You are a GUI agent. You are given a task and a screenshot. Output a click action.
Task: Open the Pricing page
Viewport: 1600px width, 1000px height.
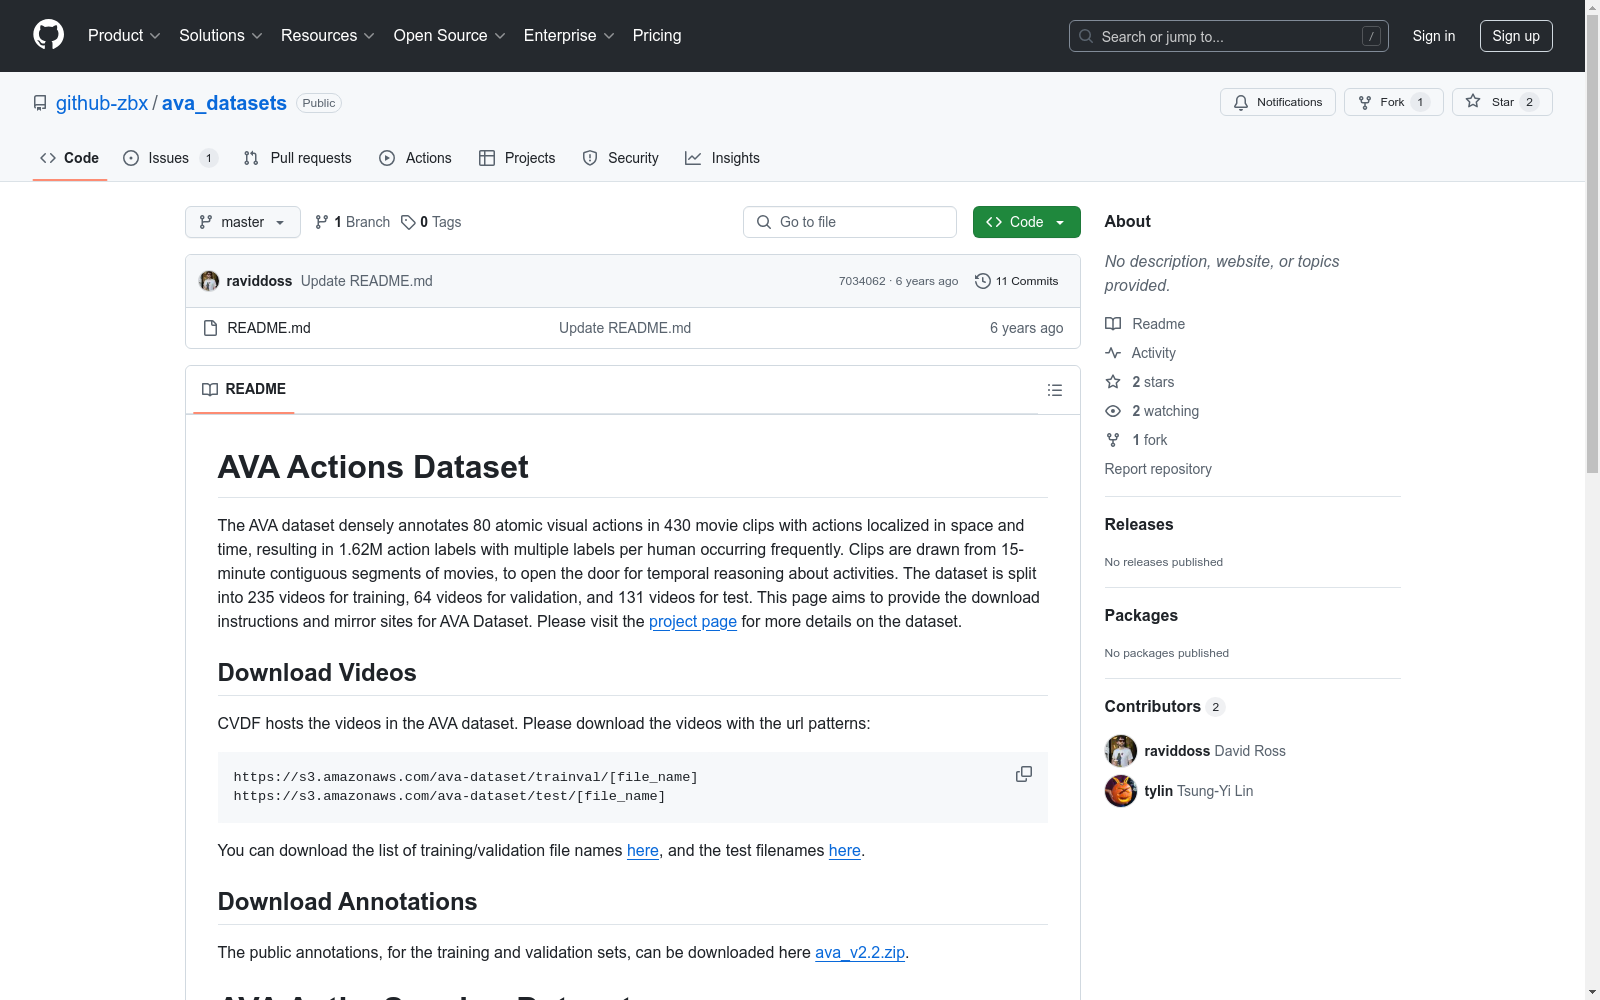[x=657, y=36]
